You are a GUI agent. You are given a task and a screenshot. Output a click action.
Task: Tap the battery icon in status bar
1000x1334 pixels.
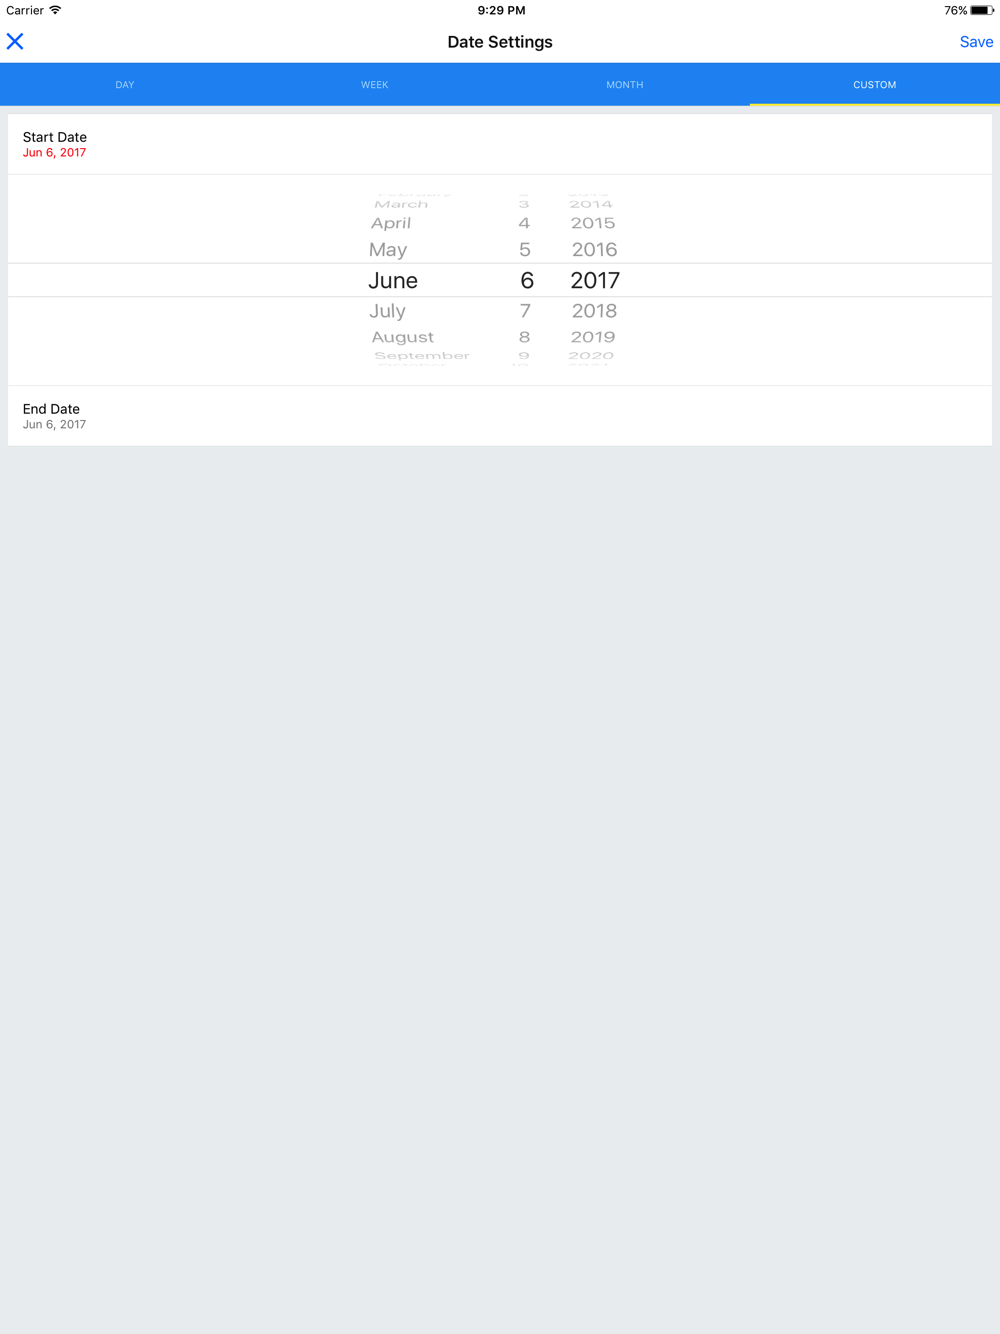coord(982,10)
